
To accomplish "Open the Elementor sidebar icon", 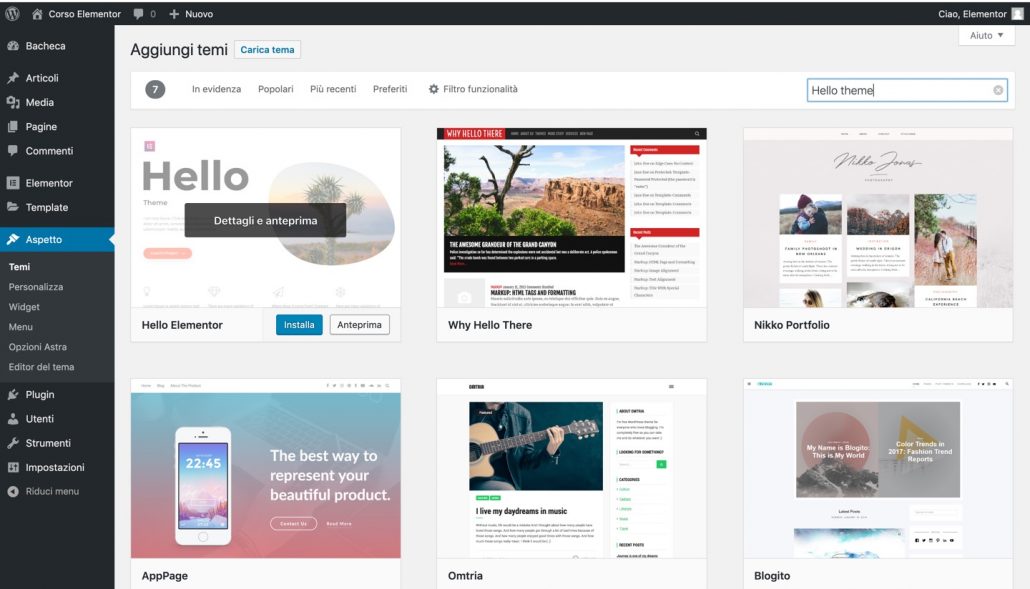I will (x=13, y=183).
